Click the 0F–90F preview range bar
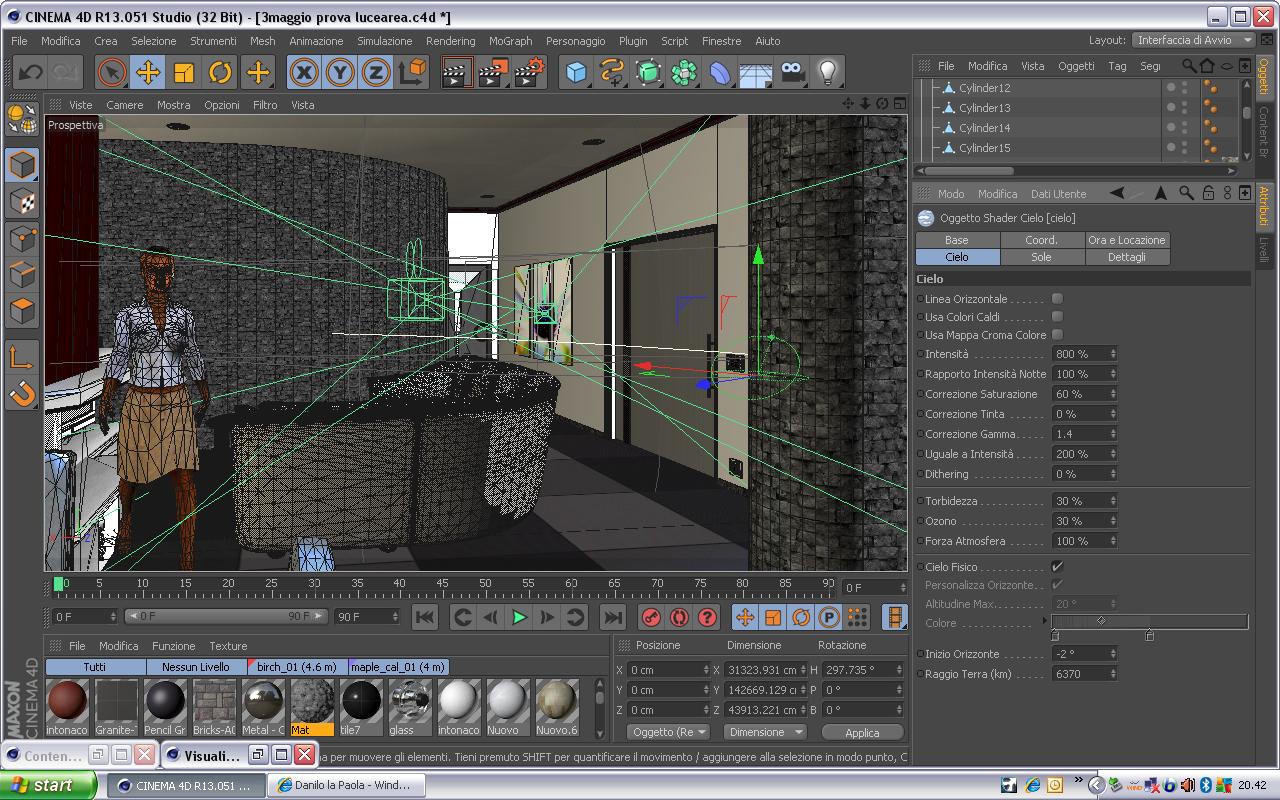 coord(226,616)
